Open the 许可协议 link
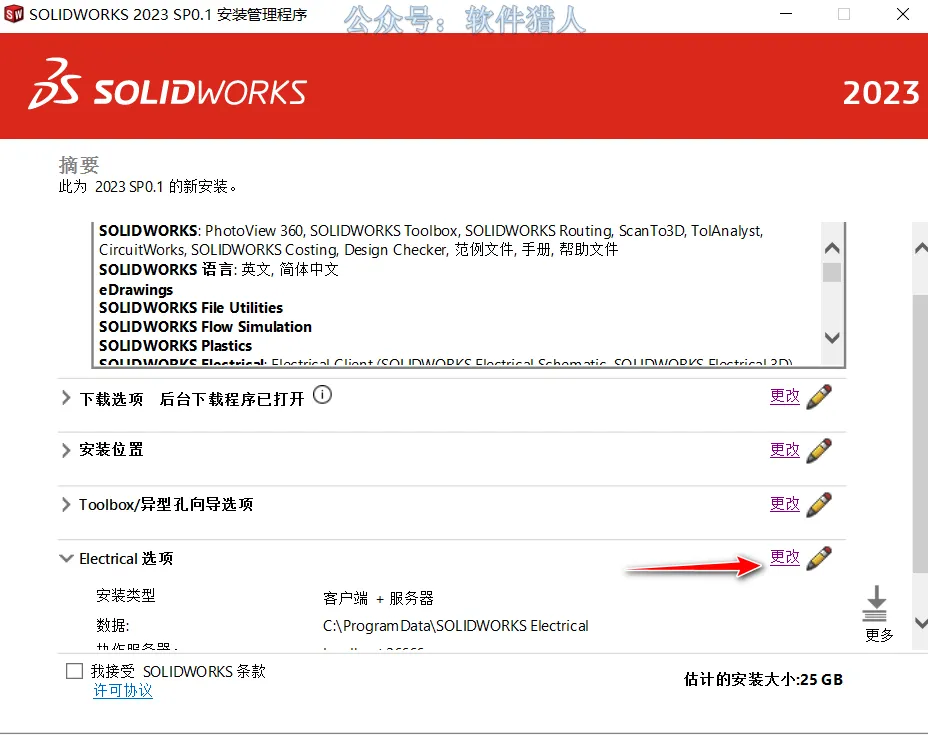This screenshot has width=928, height=735. 123,691
